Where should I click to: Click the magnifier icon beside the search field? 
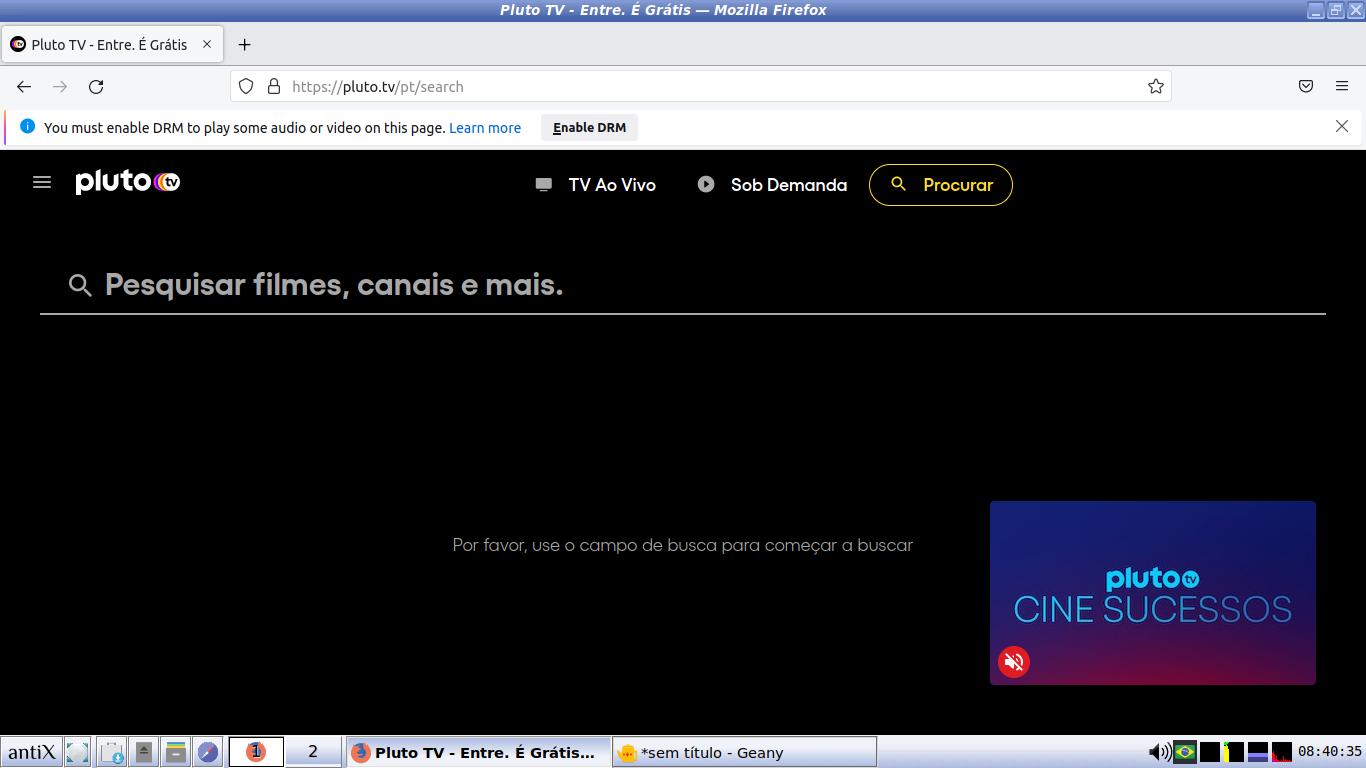point(80,286)
